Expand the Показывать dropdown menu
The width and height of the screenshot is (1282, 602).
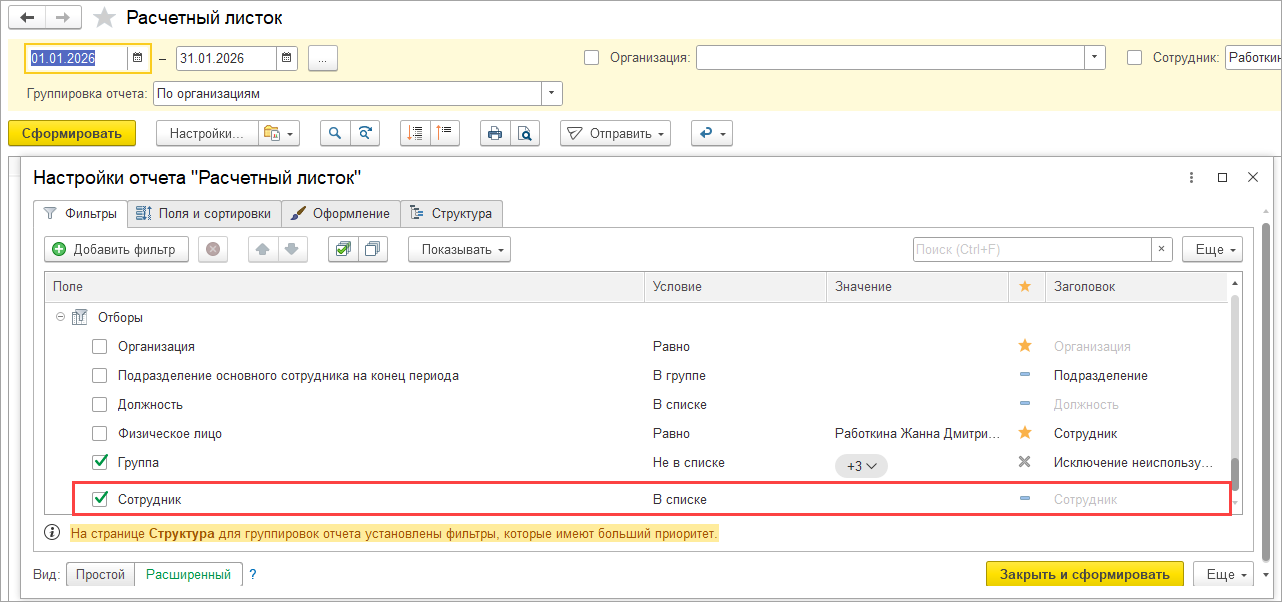[x=459, y=249]
